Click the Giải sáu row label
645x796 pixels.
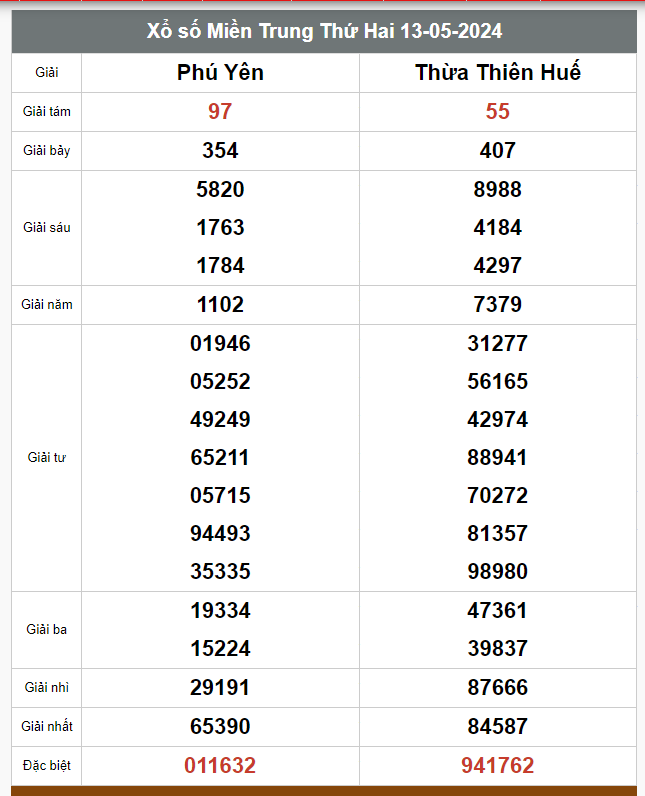point(47,227)
